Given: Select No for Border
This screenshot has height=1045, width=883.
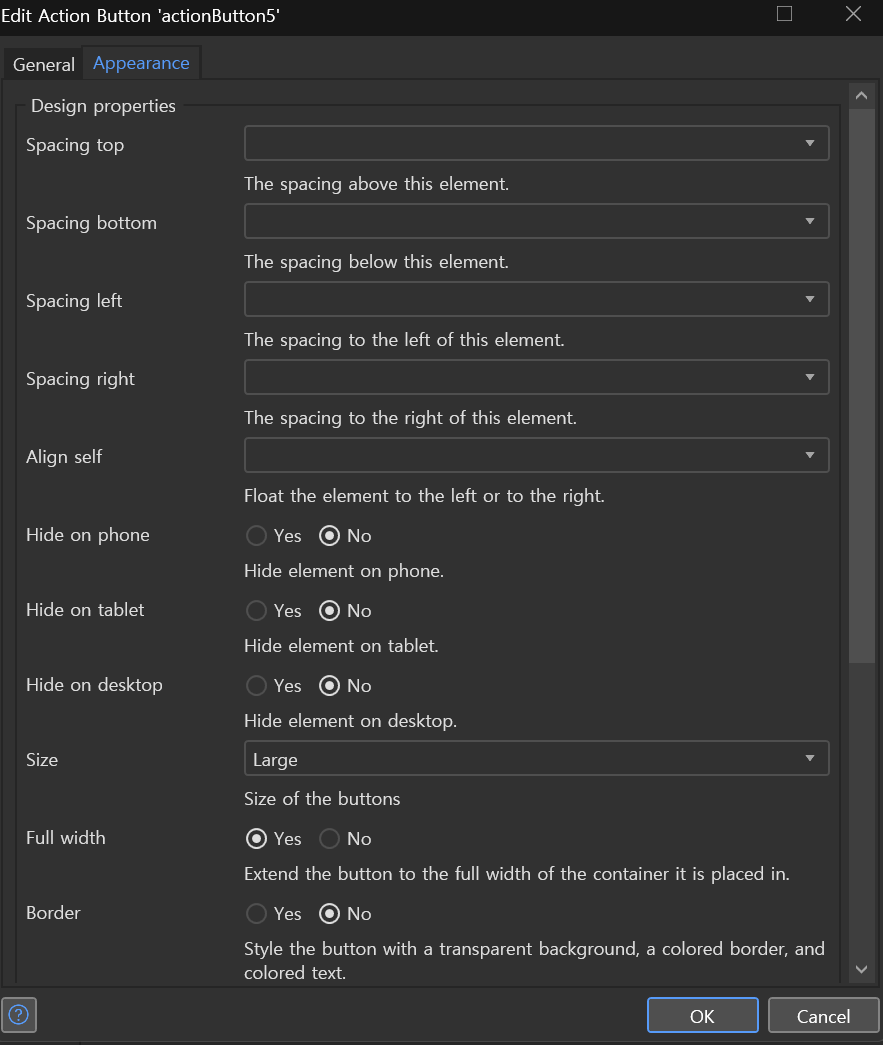Looking at the screenshot, I should [x=330, y=914].
